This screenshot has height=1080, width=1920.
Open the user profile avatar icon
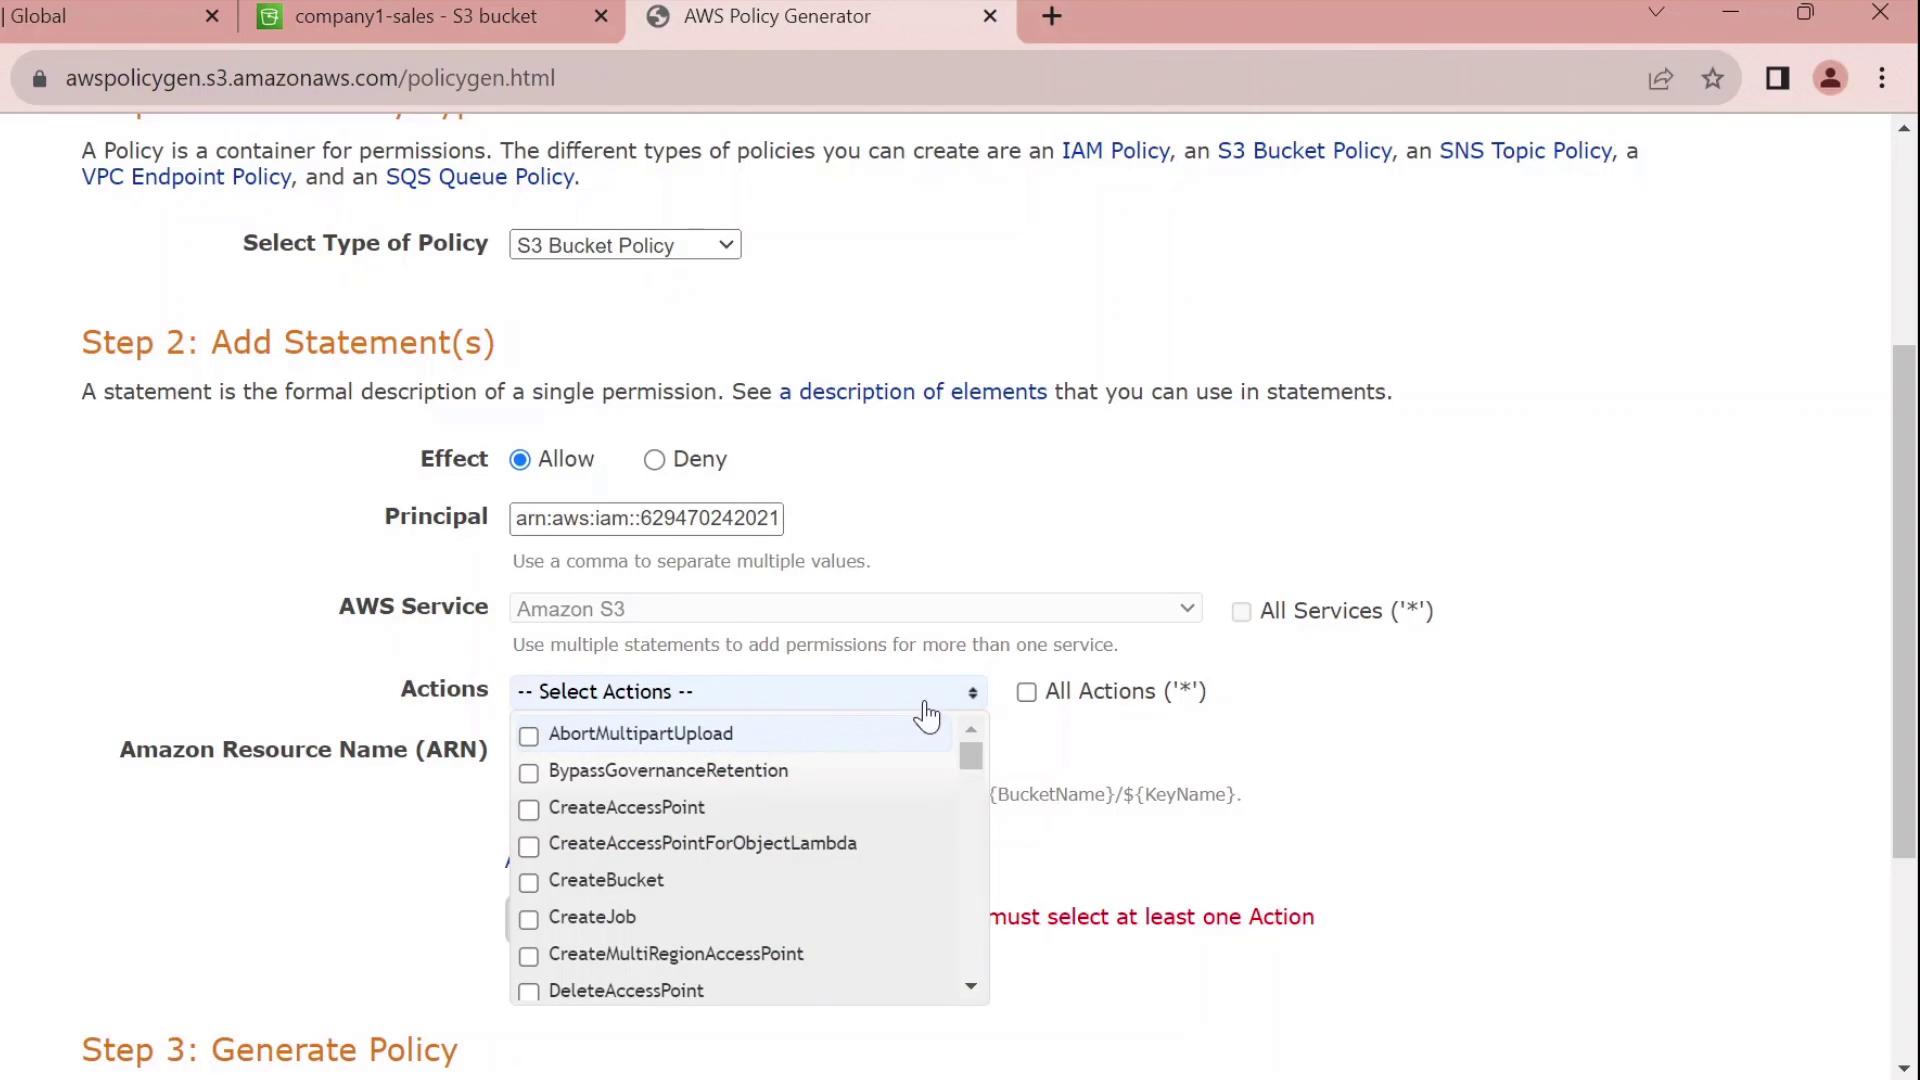1830,79
